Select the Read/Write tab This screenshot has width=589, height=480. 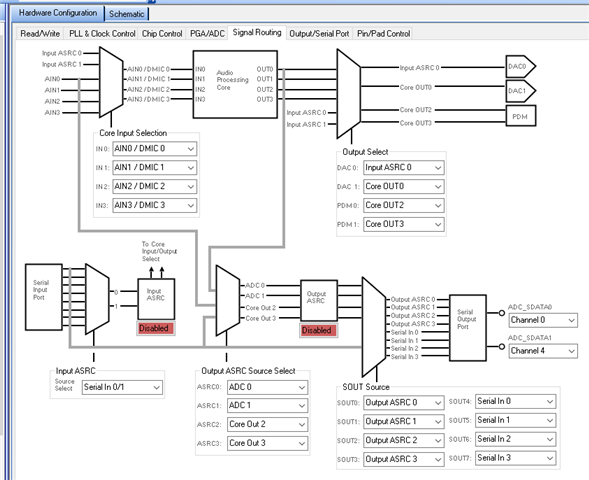pyautogui.click(x=40, y=33)
